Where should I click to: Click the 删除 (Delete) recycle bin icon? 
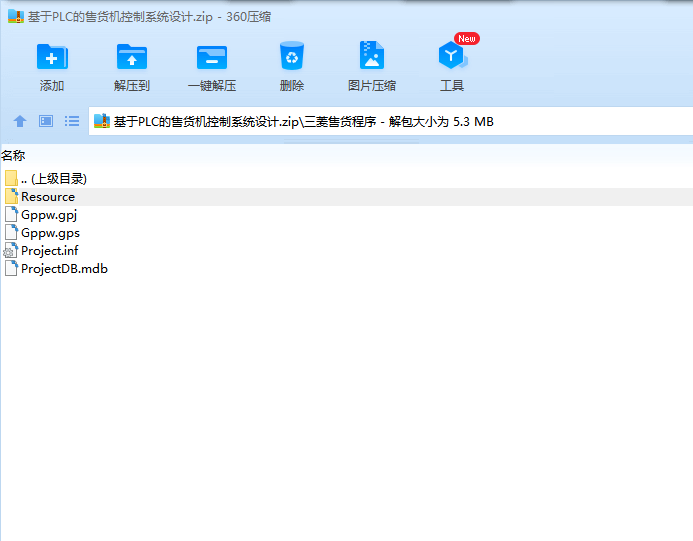pos(292,56)
